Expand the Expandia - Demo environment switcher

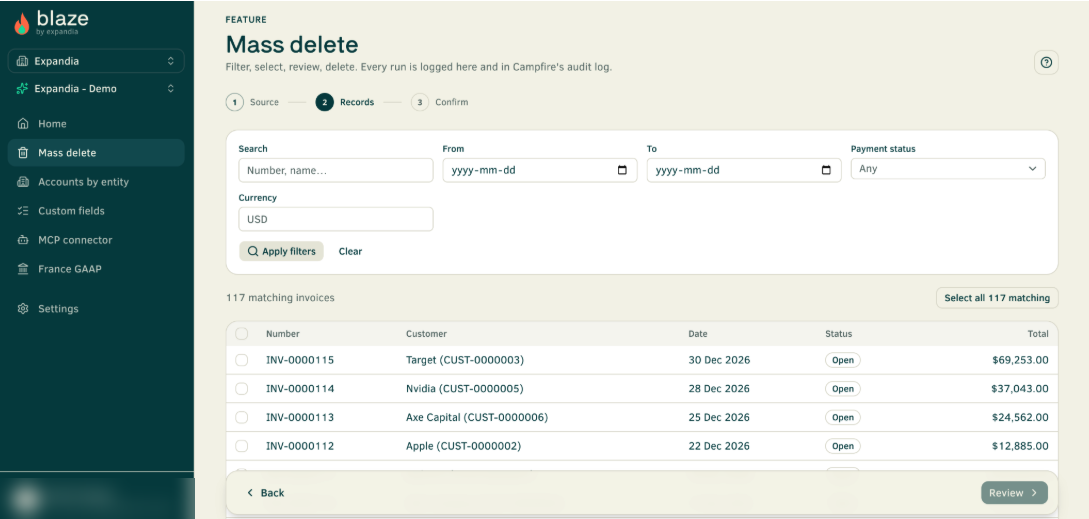click(96, 89)
